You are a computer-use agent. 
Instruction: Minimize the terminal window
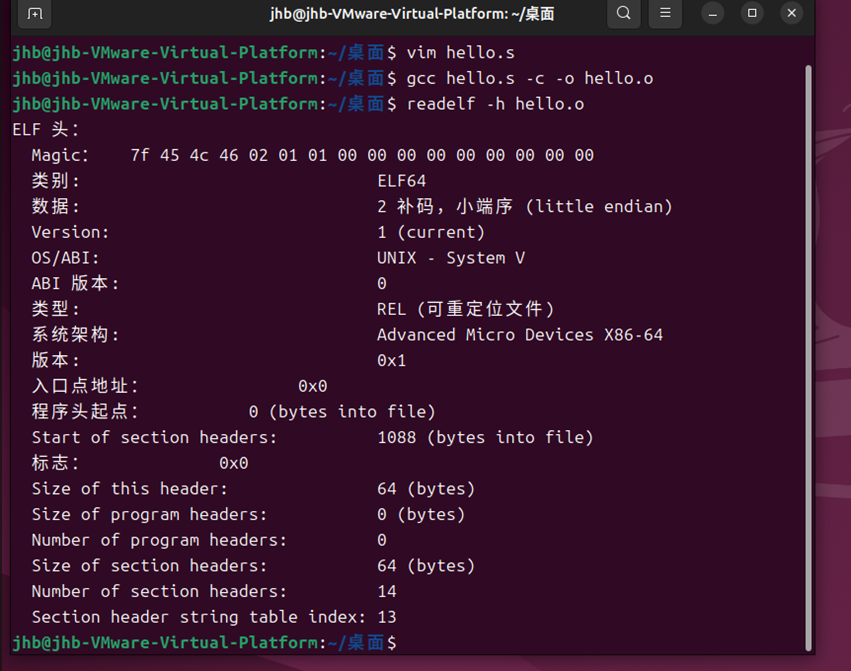pyautogui.click(x=713, y=13)
